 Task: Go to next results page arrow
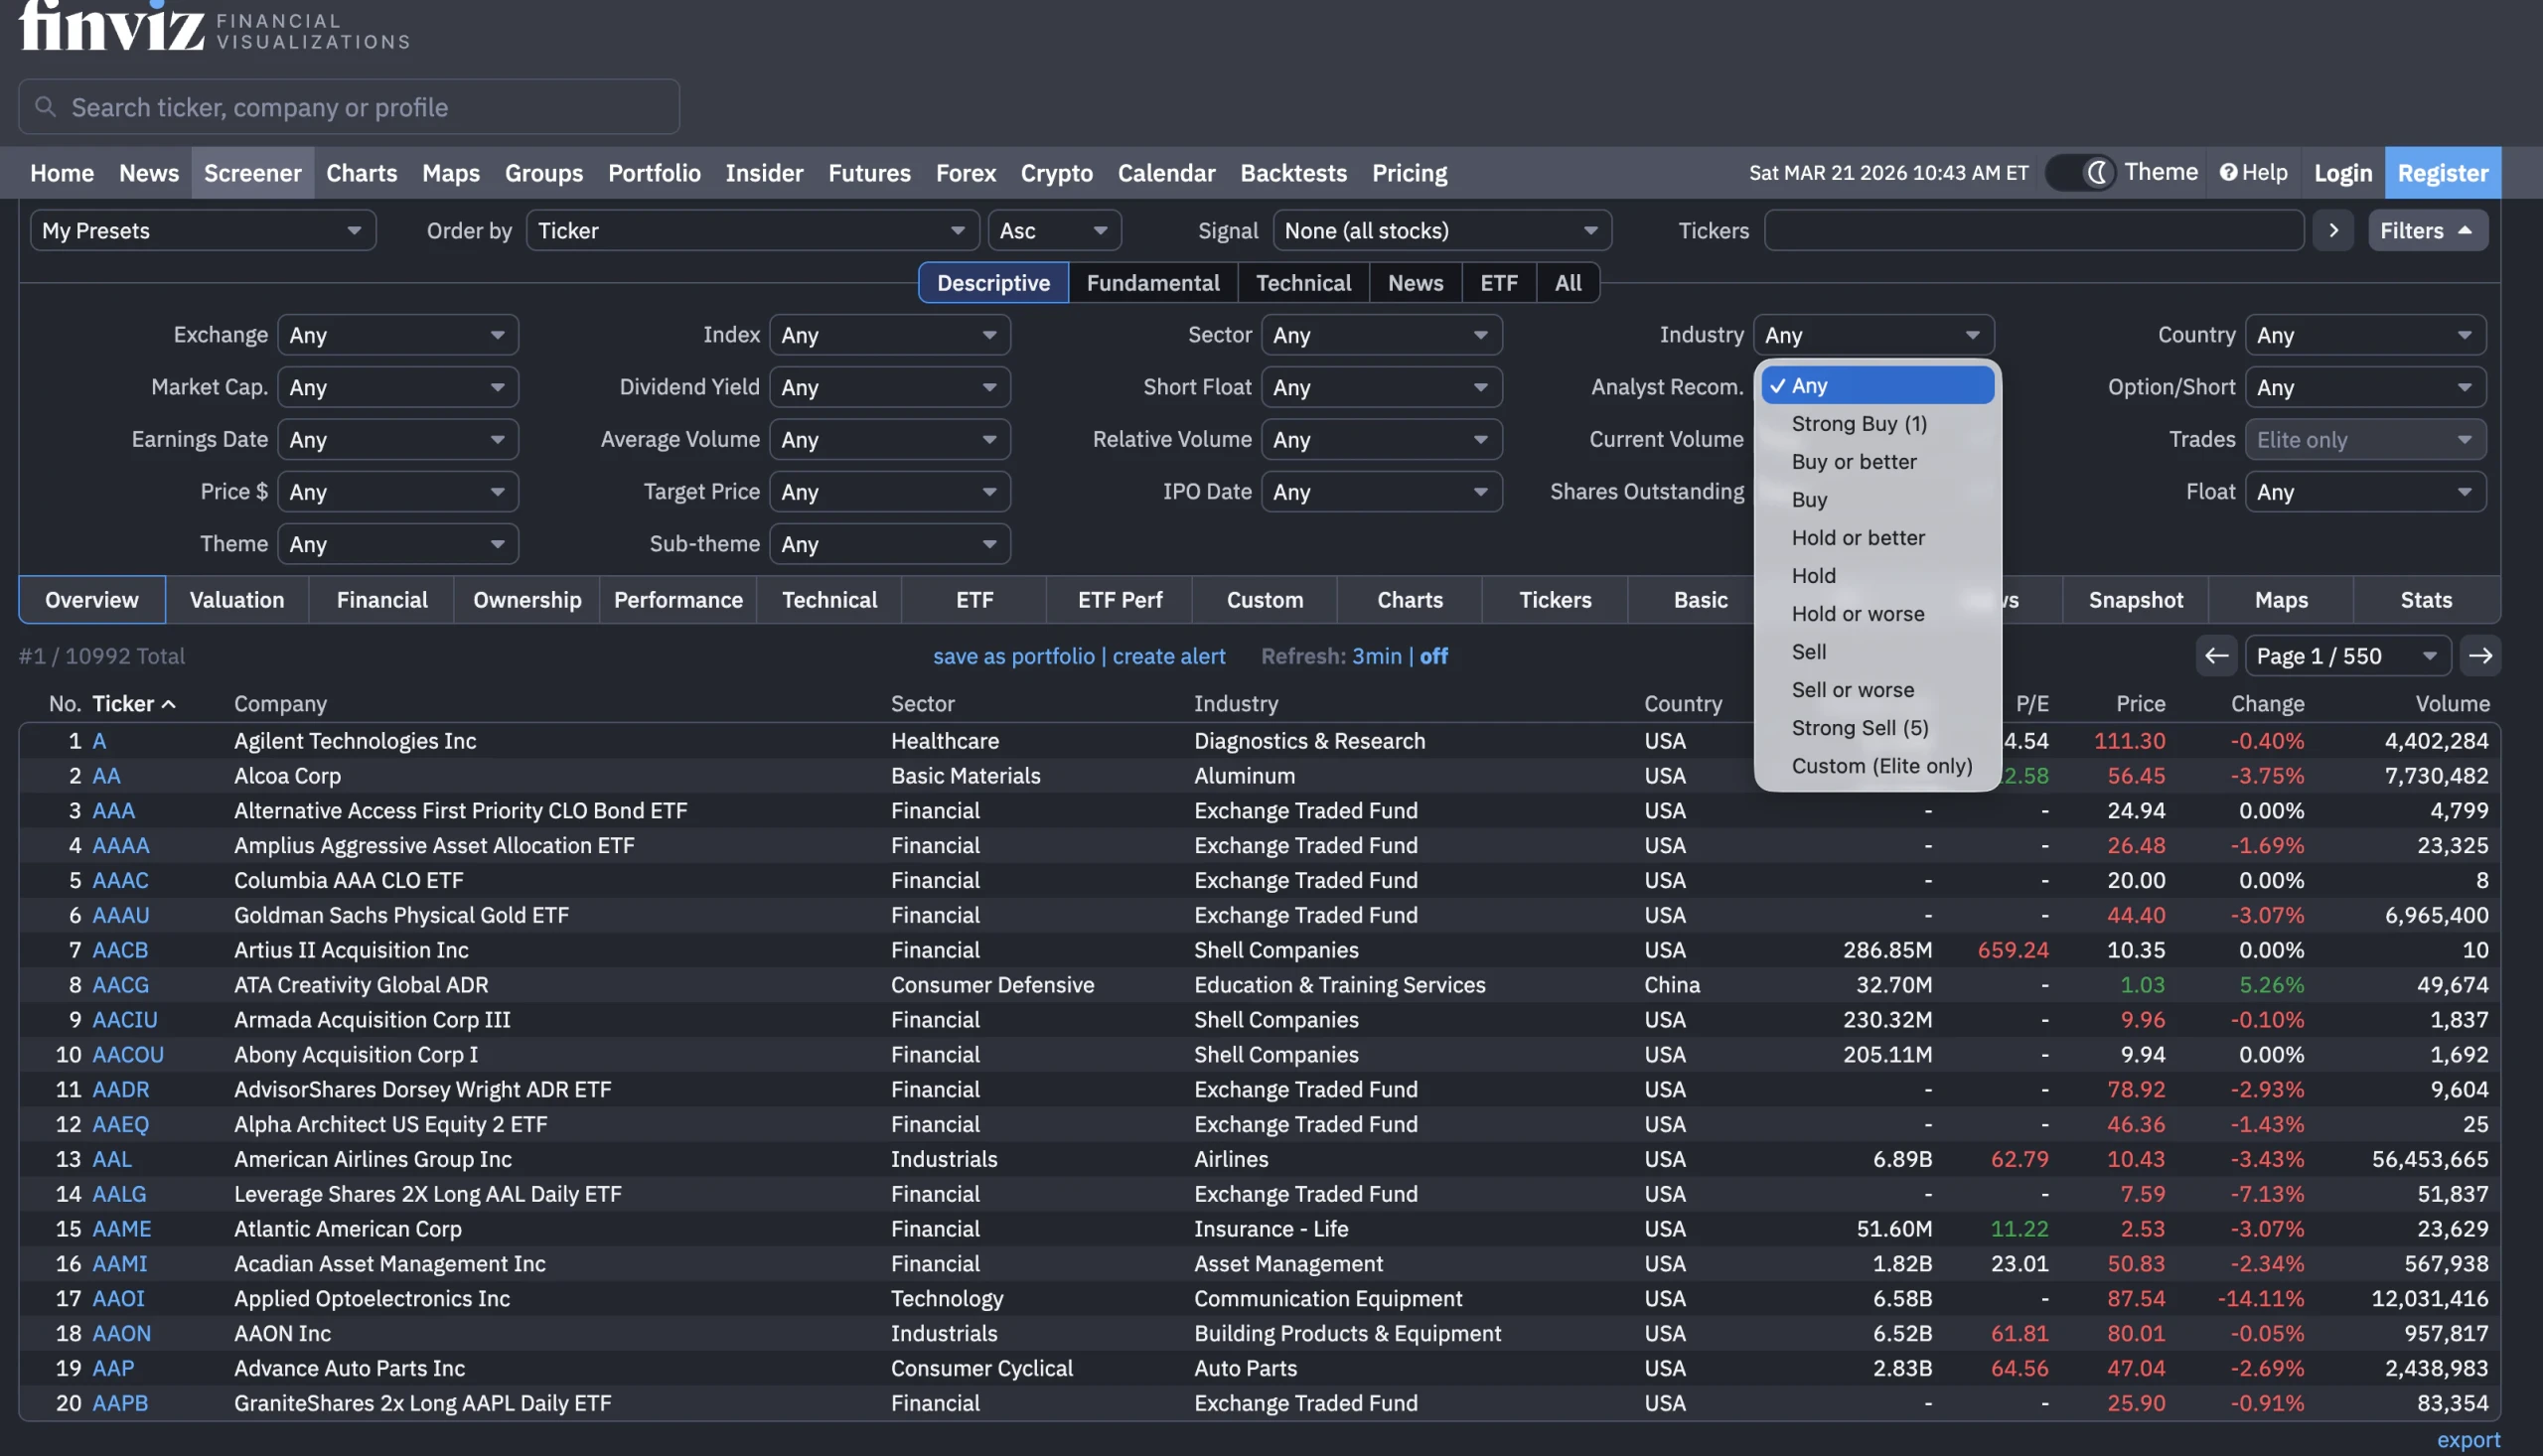click(2480, 656)
